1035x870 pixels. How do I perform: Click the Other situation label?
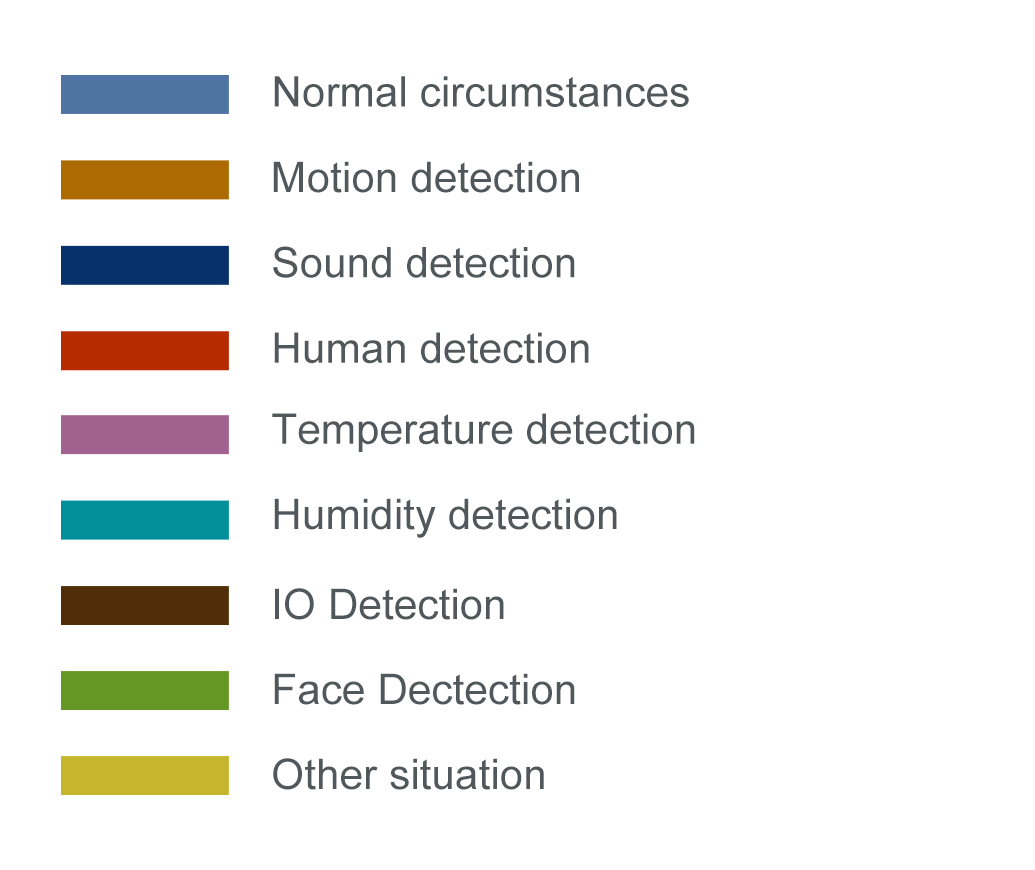click(409, 775)
